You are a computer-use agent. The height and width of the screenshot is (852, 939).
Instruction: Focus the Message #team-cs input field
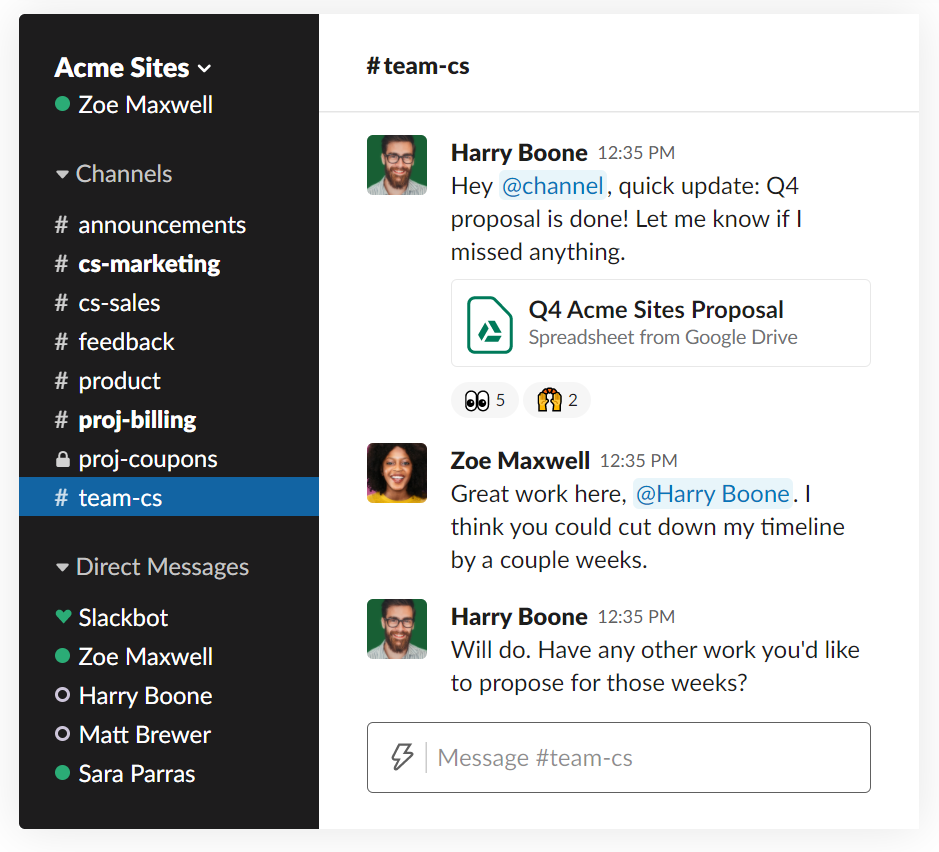pos(619,757)
